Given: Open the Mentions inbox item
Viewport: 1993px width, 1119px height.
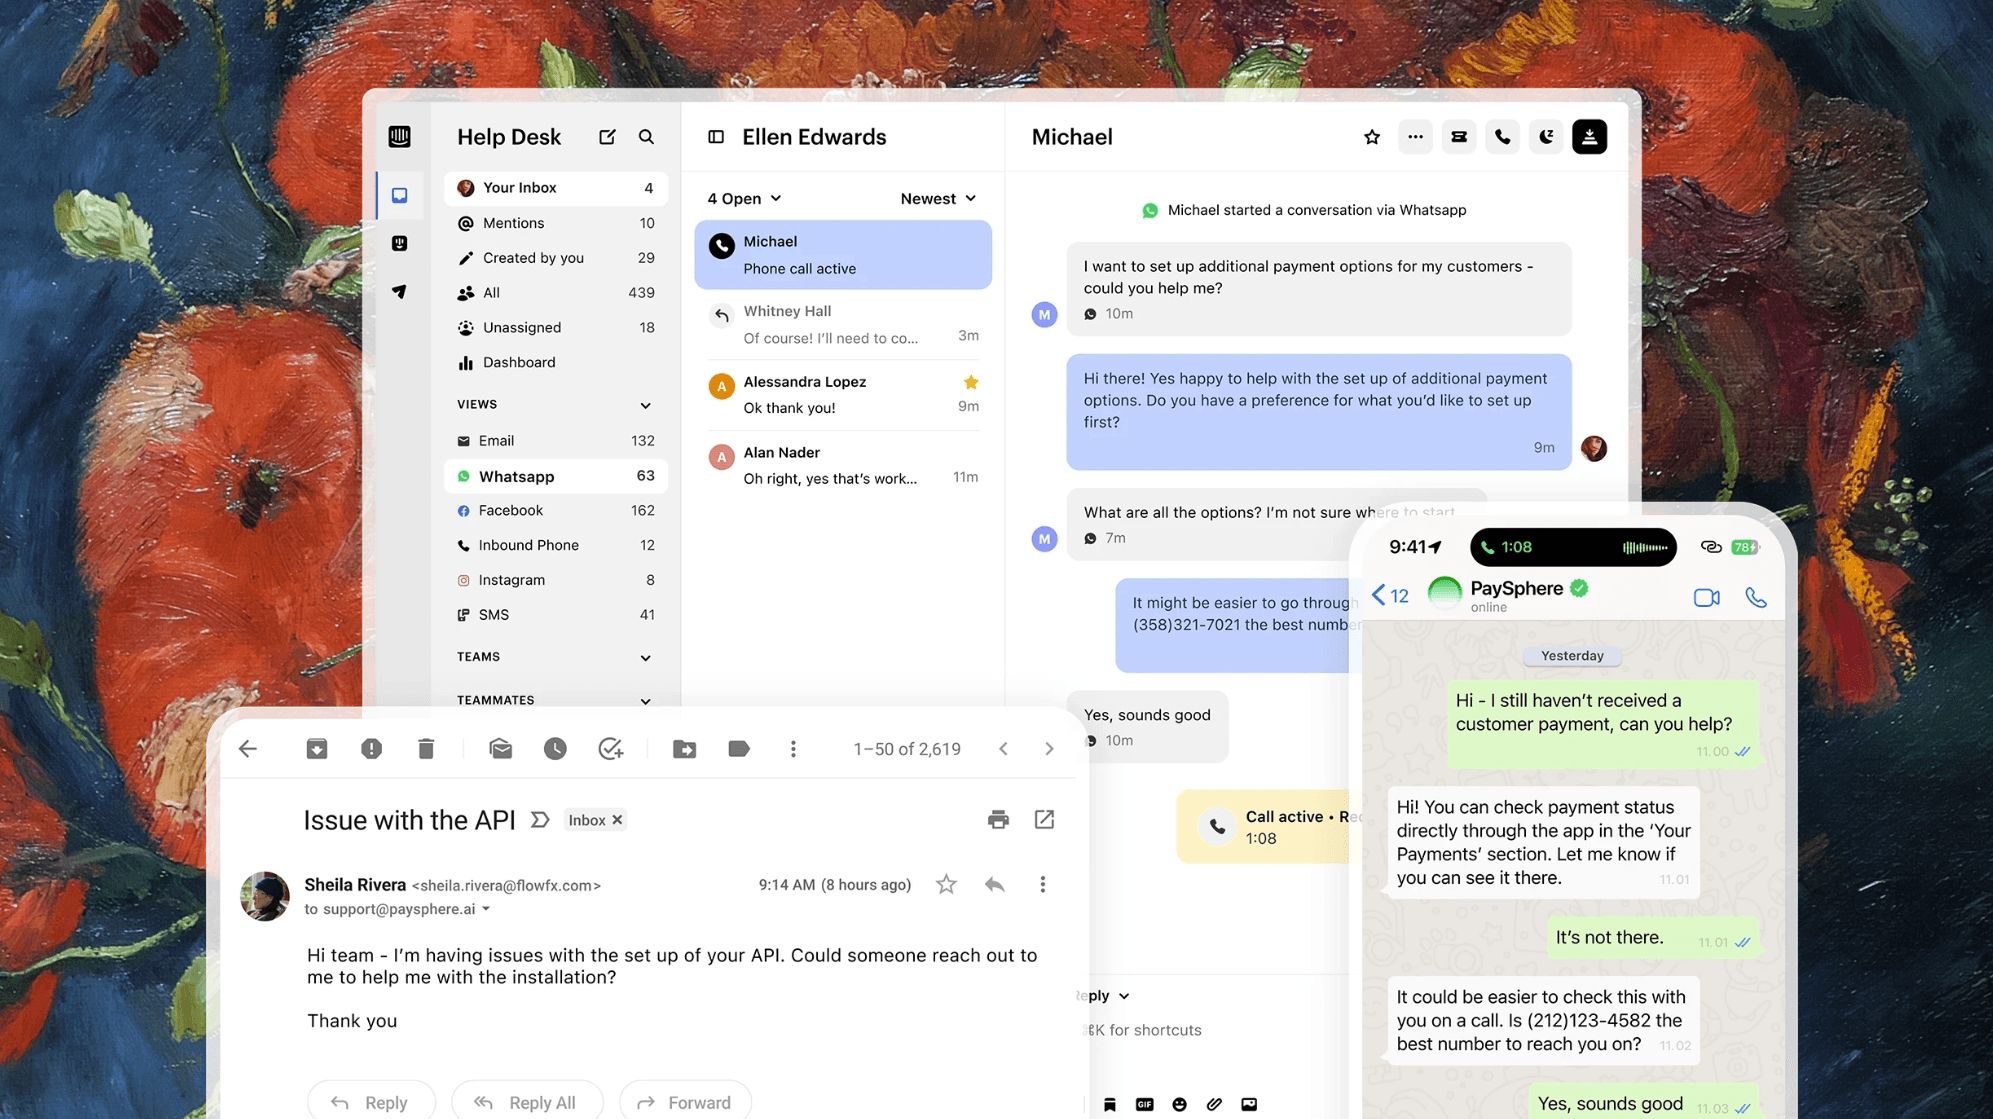Looking at the screenshot, I should 556,223.
